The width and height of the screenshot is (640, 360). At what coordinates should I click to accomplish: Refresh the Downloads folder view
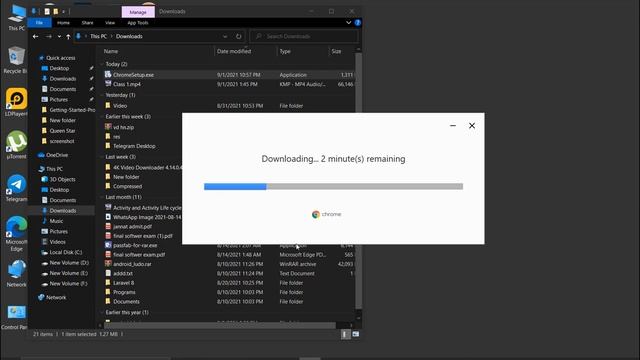(238, 36)
